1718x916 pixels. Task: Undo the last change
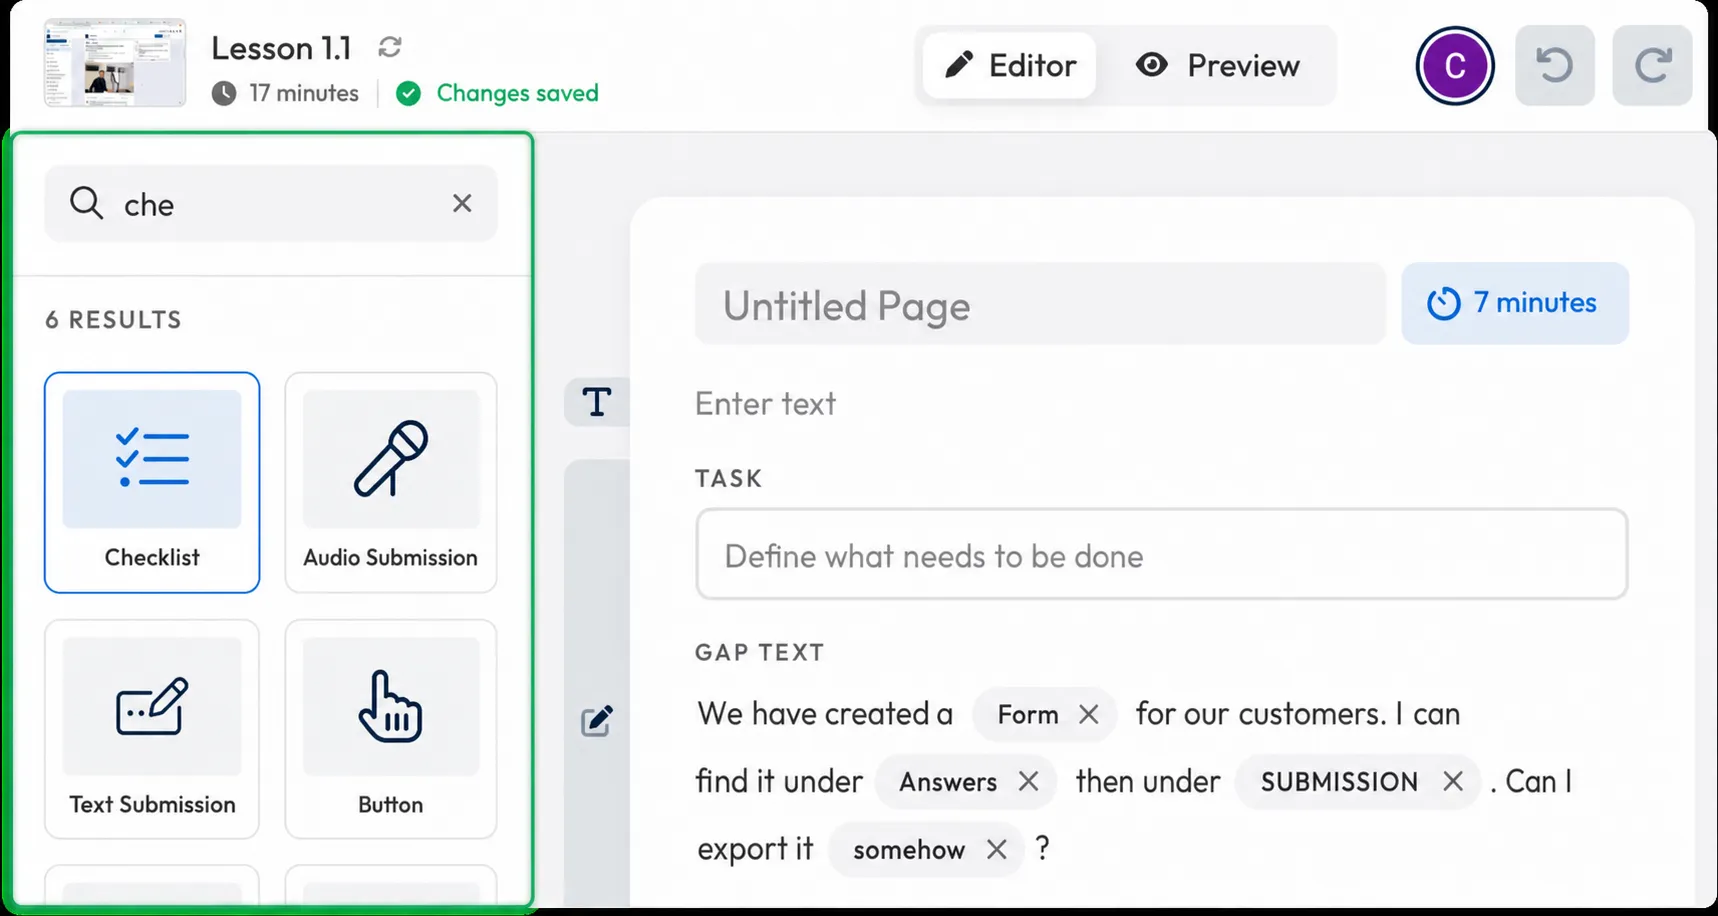[x=1555, y=66]
